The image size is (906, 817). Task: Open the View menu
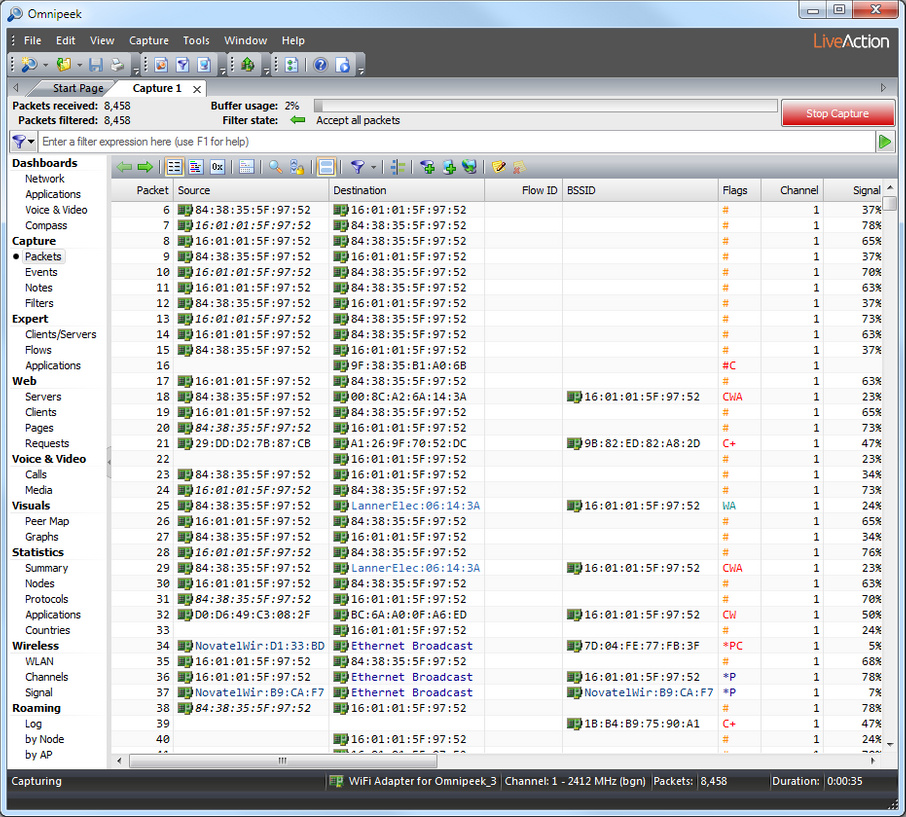click(x=102, y=40)
